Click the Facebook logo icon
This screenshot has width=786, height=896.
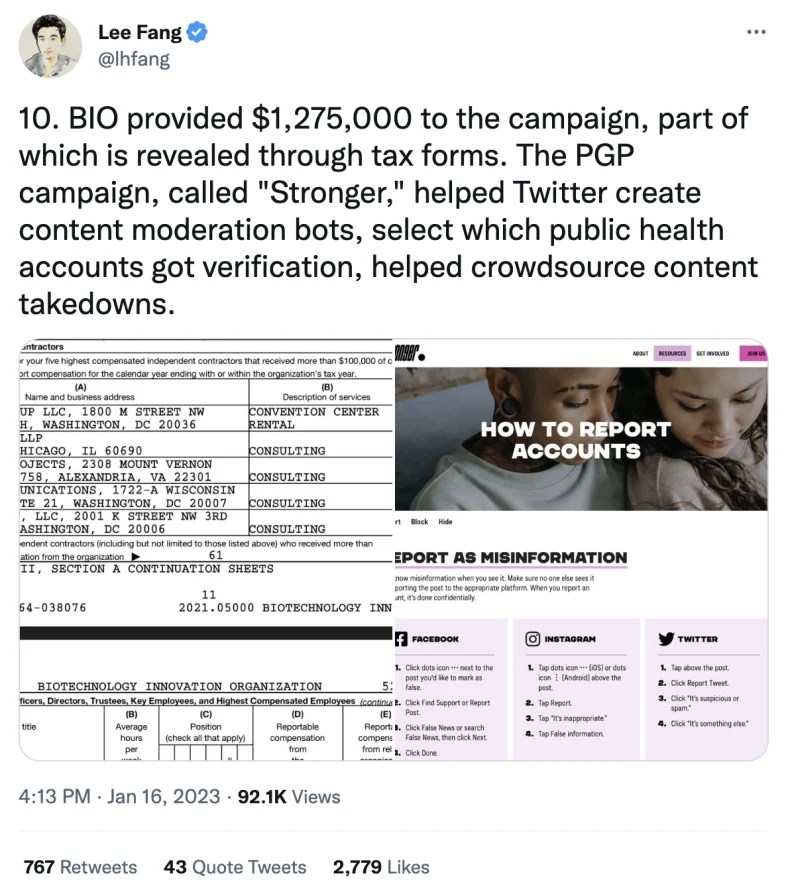[x=401, y=638]
